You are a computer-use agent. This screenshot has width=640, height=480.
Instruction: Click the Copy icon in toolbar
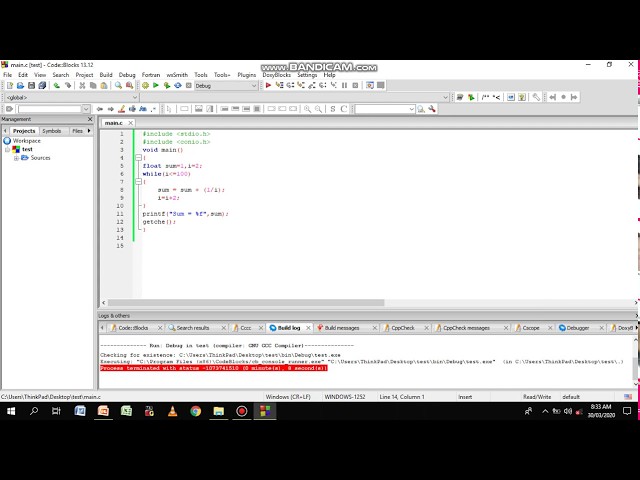[x=93, y=85]
